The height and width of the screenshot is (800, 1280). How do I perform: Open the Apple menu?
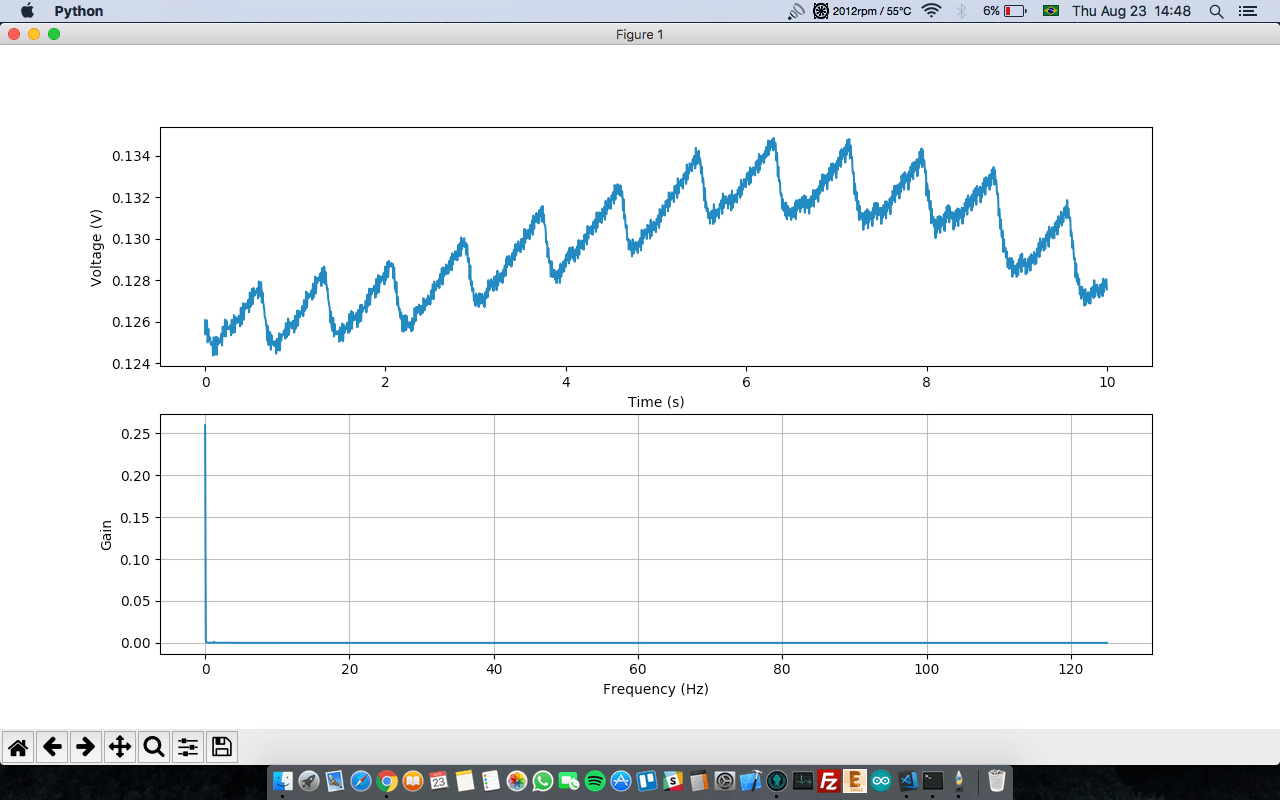[x=27, y=11]
